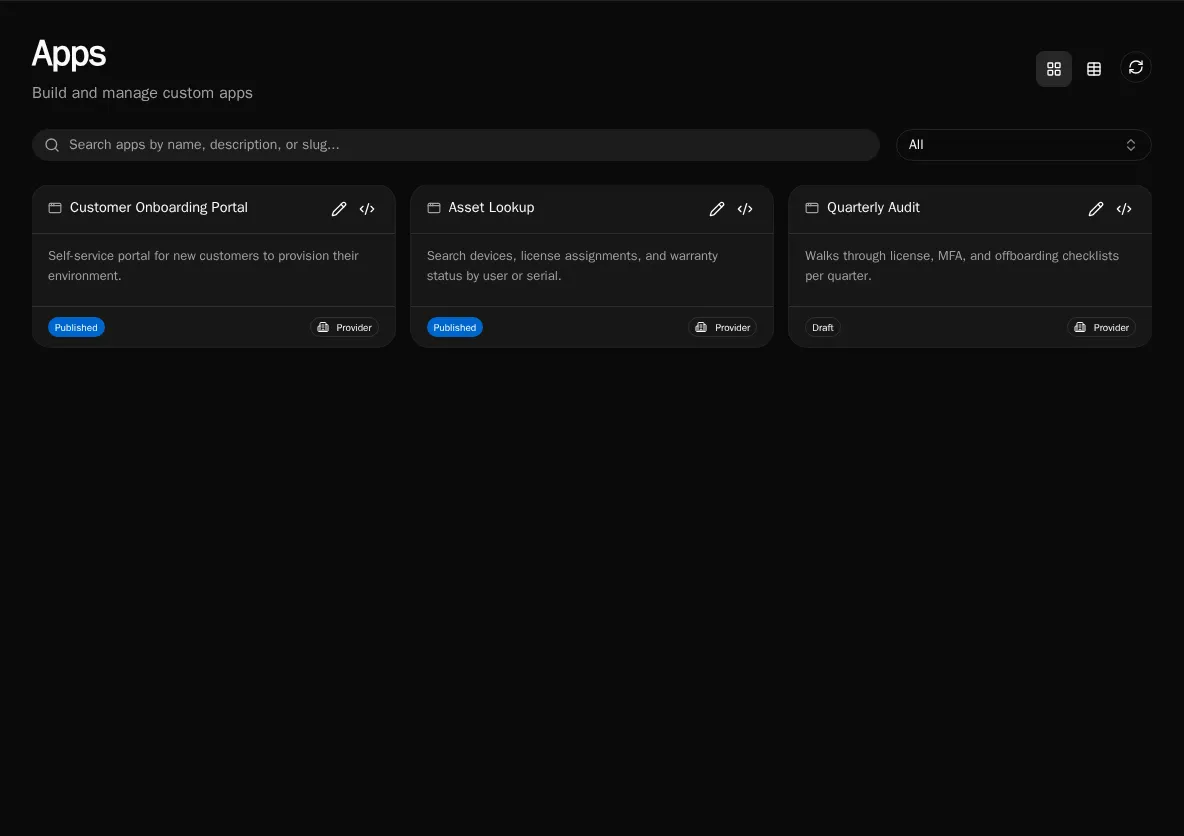Image resolution: width=1184 pixels, height=836 pixels.
Task: Click description "Self-service portal for new customers"
Action: tap(203, 266)
